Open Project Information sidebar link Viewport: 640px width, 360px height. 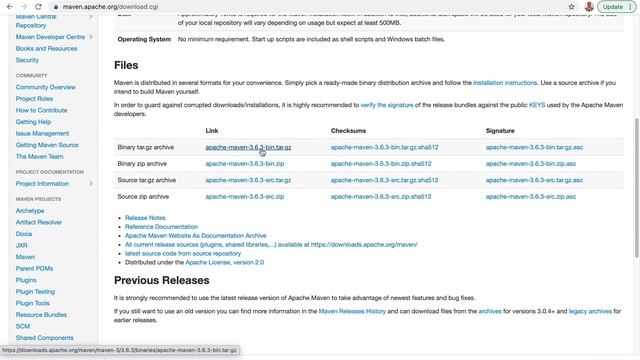coord(42,184)
